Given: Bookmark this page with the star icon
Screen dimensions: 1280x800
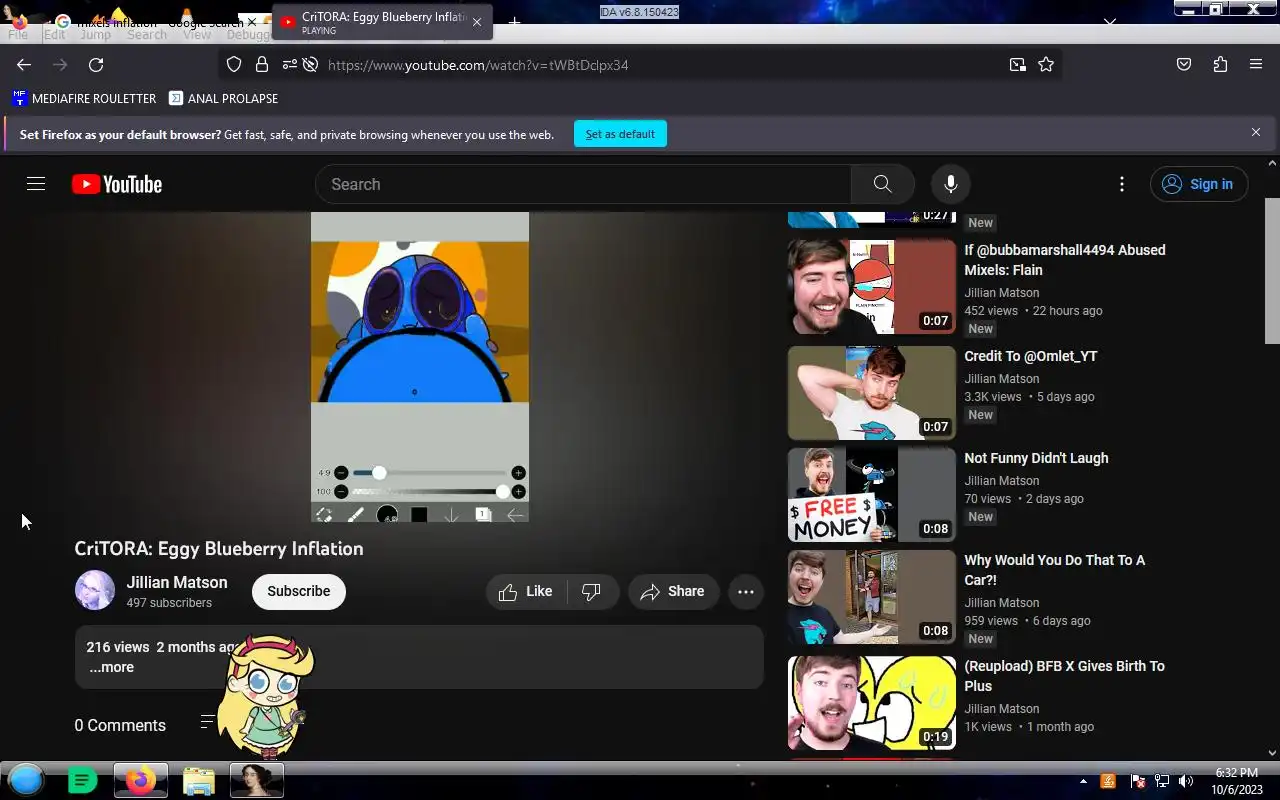Looking at the screenshot, I should [1046, 65].
